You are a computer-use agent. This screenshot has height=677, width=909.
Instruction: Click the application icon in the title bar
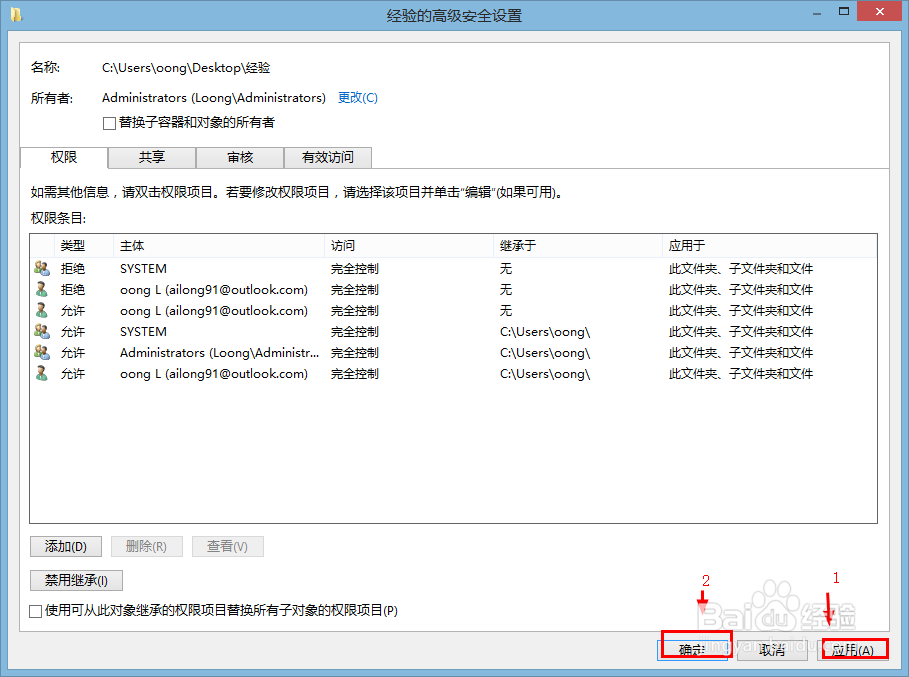15,11
